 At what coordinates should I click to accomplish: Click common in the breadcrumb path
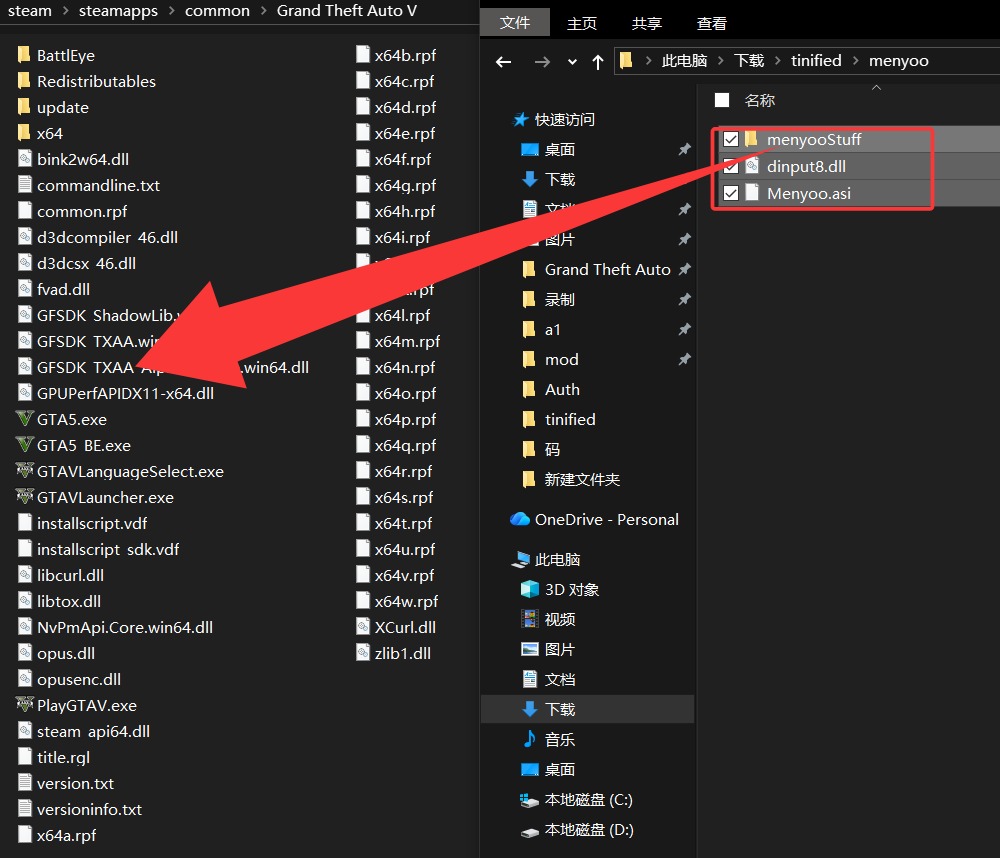click(x=217, y=11)
